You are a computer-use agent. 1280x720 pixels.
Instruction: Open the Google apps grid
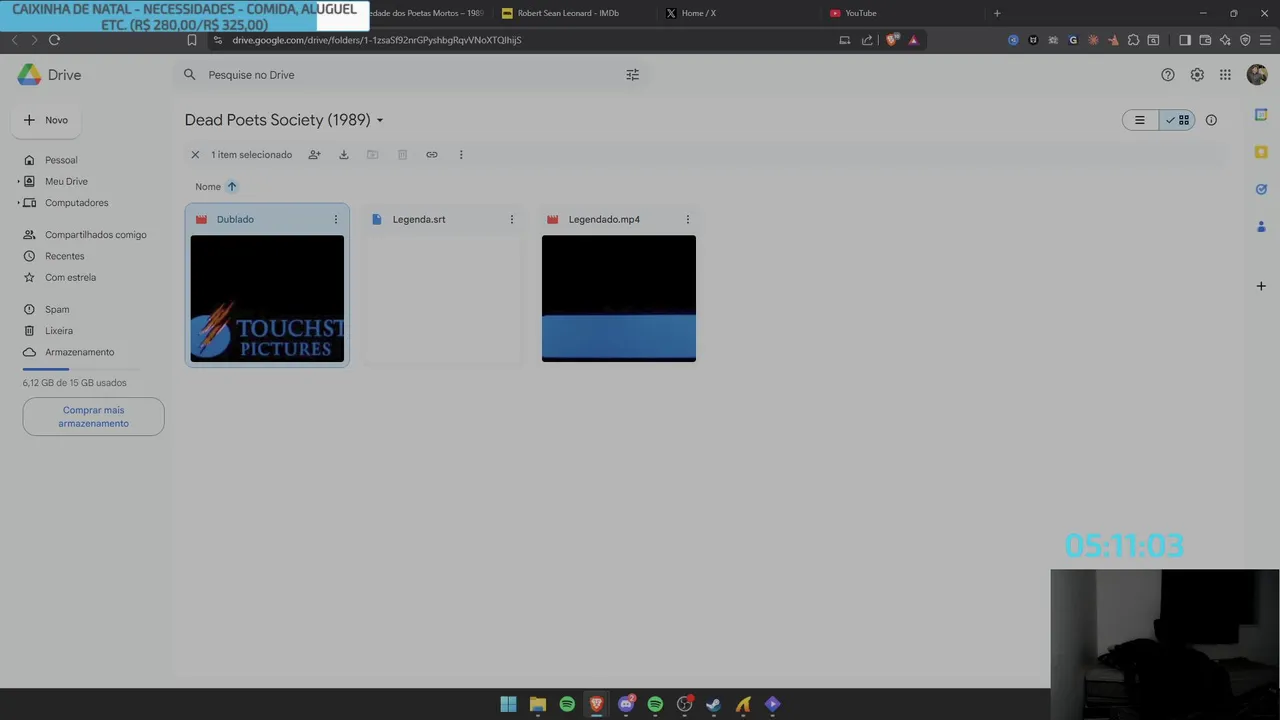click(1225, 75)
